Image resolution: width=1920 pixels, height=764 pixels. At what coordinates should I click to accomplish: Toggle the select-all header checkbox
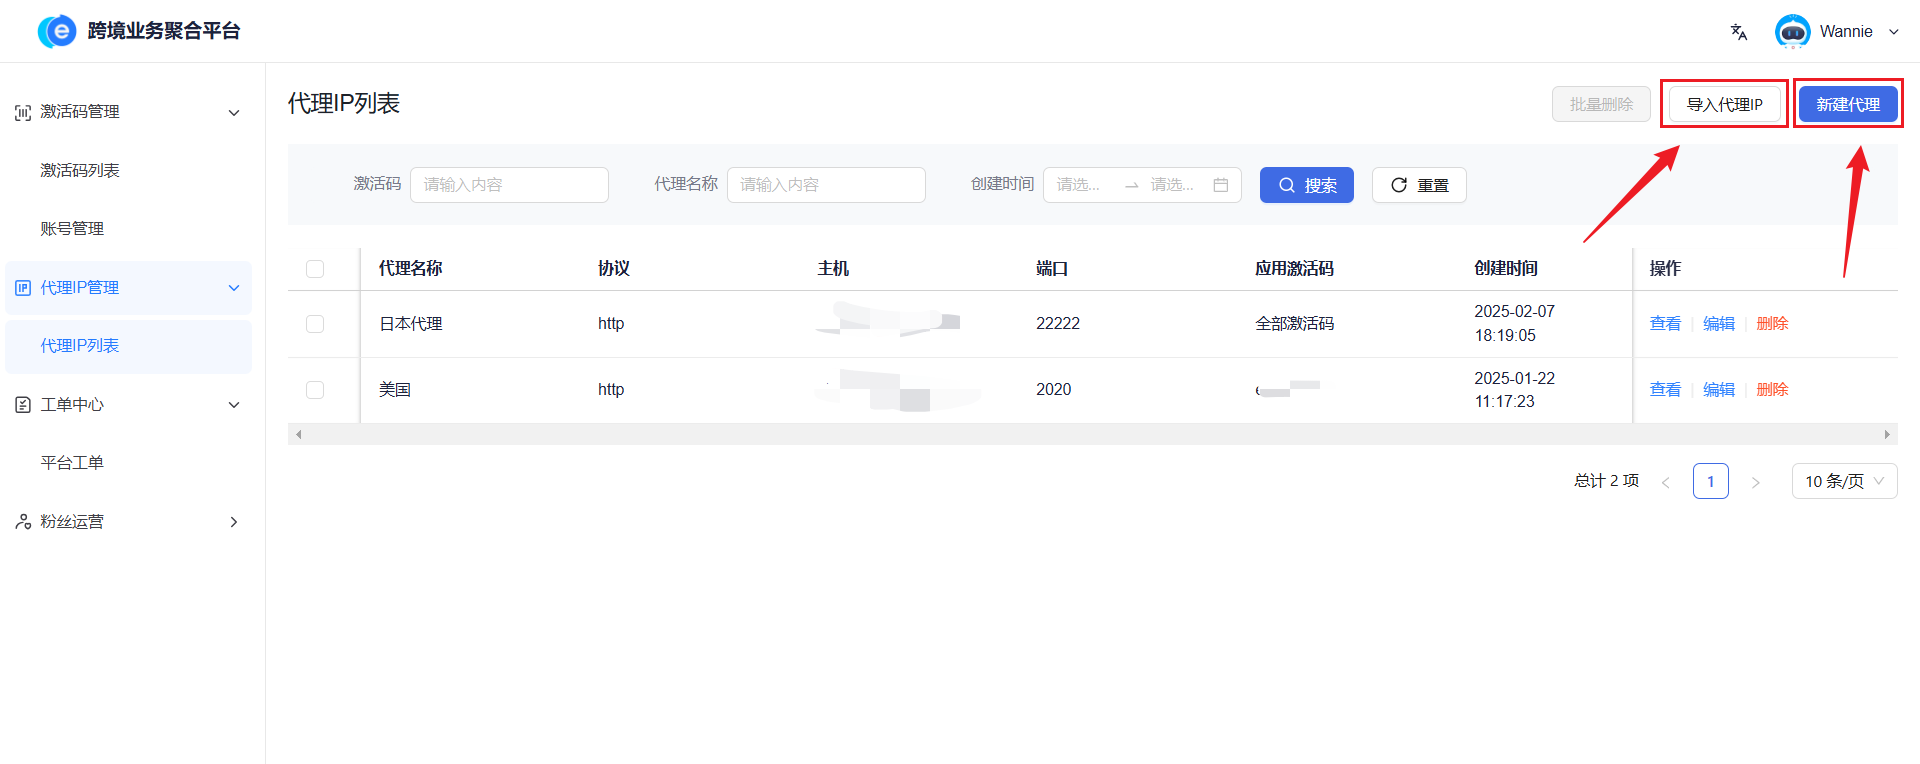point(315,269)
